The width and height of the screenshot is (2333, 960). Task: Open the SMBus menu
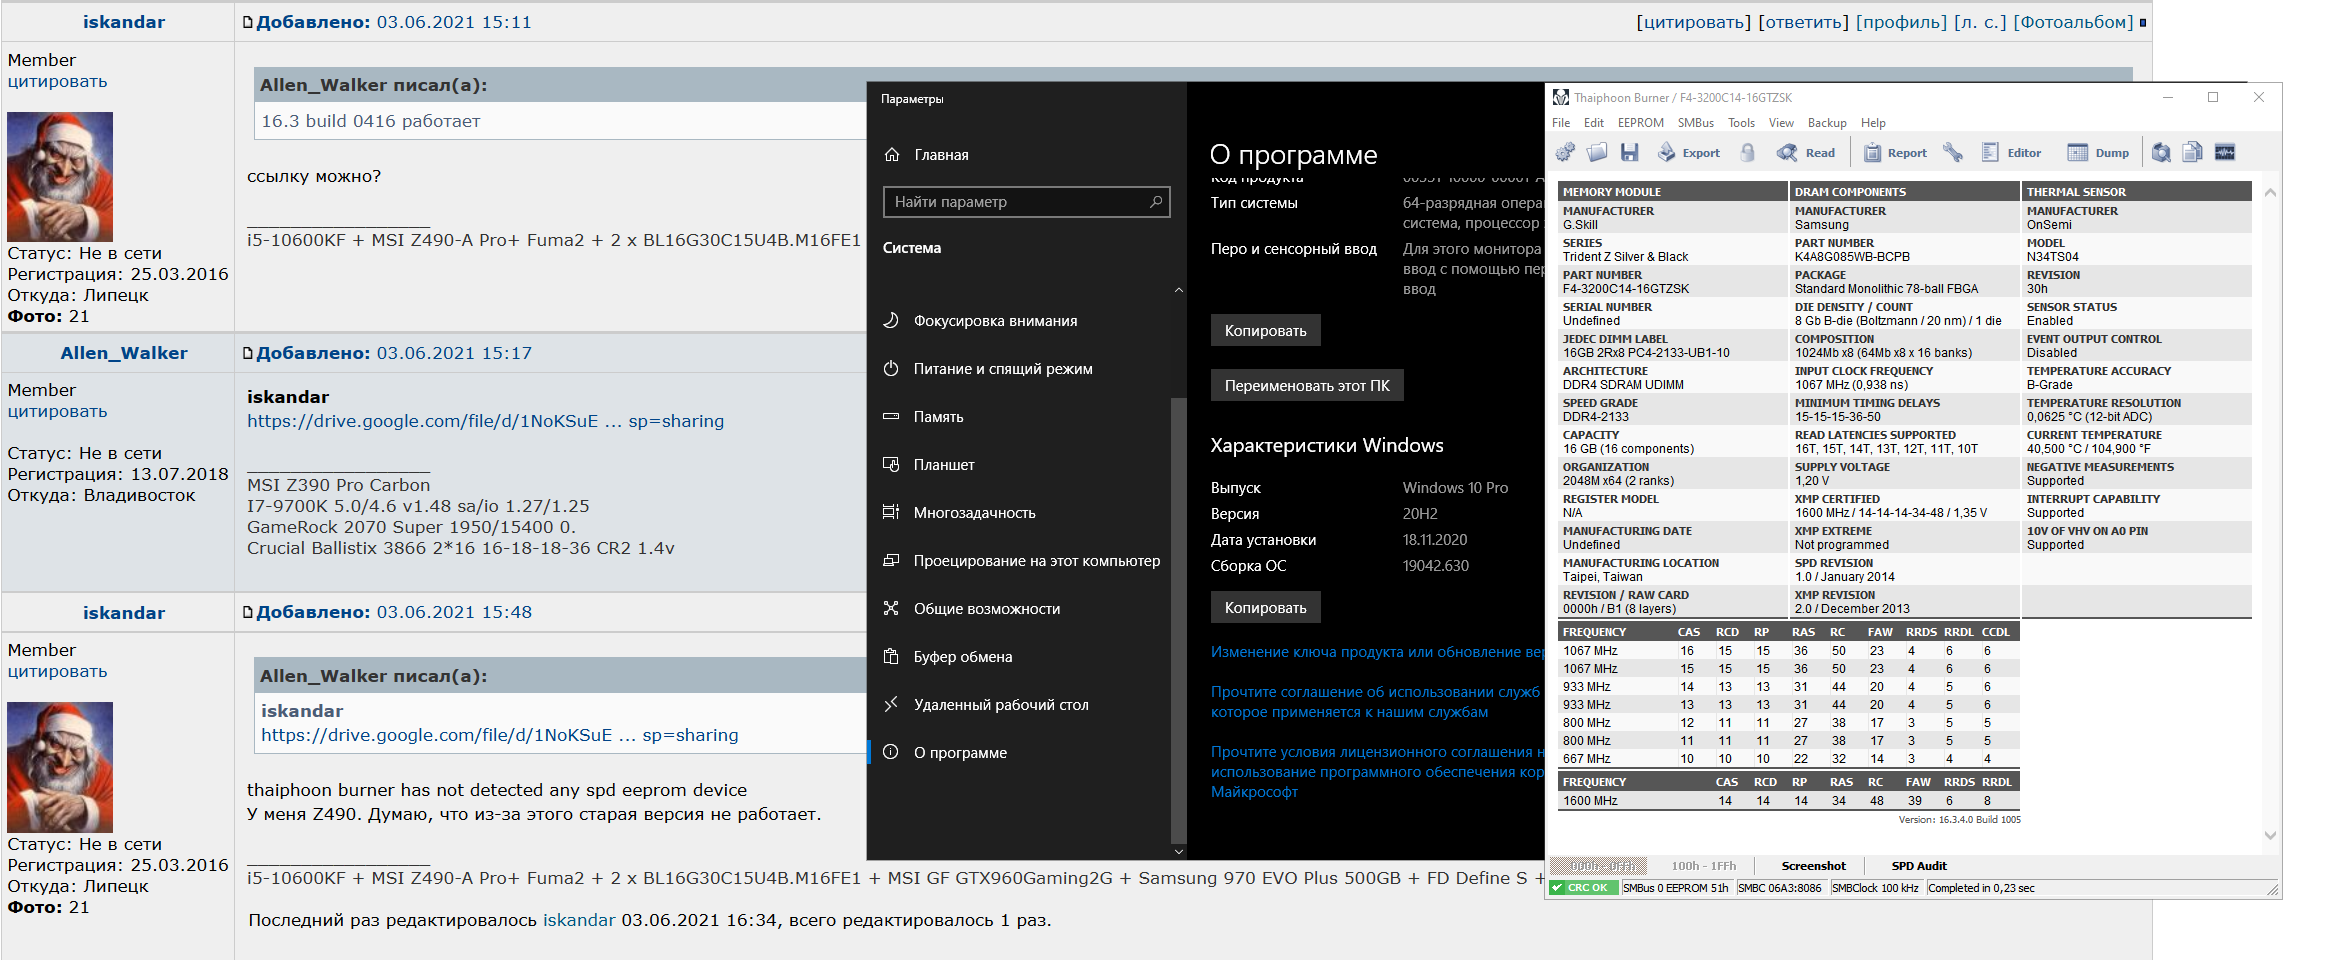[x=1696, y=123]
